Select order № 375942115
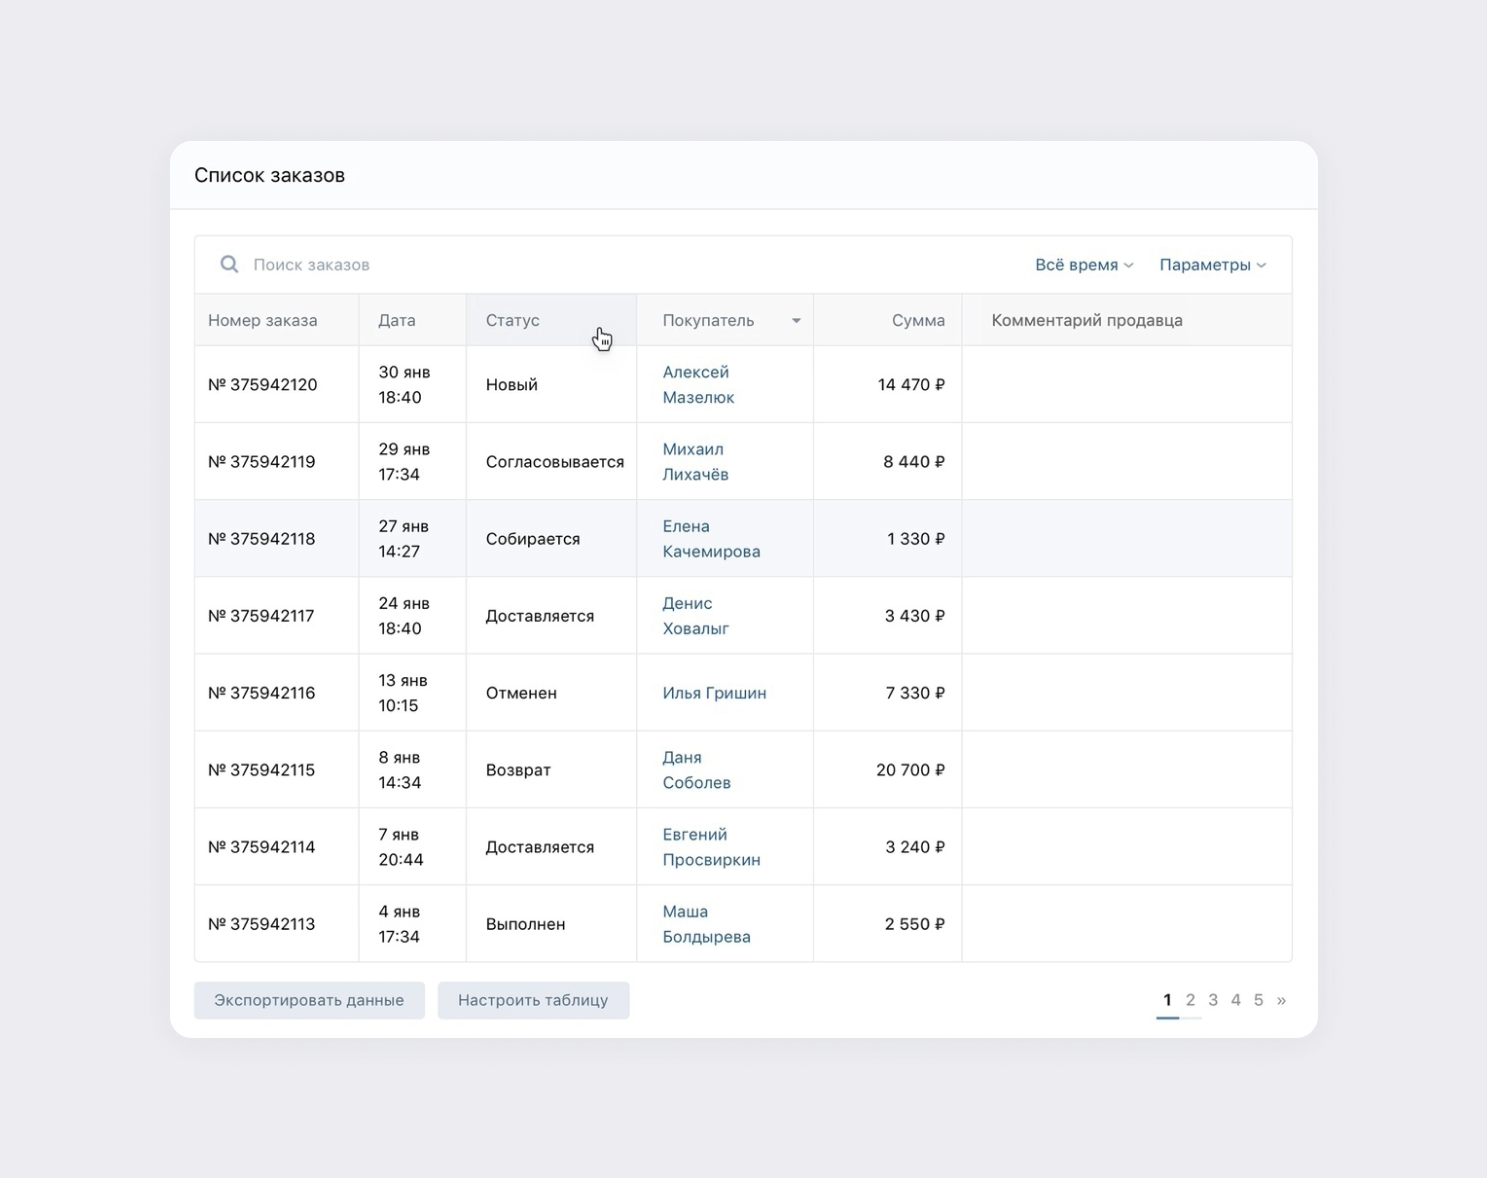1487x1178 pixels. (261, 770)
